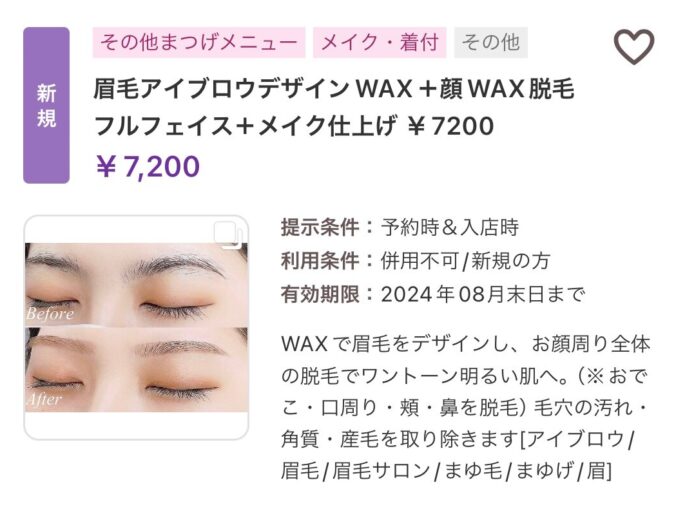The height and width of the screenshot is (507, 676).
Task: Click the 有効期限 2024年08月末日まで line
Action: (433, 294)
